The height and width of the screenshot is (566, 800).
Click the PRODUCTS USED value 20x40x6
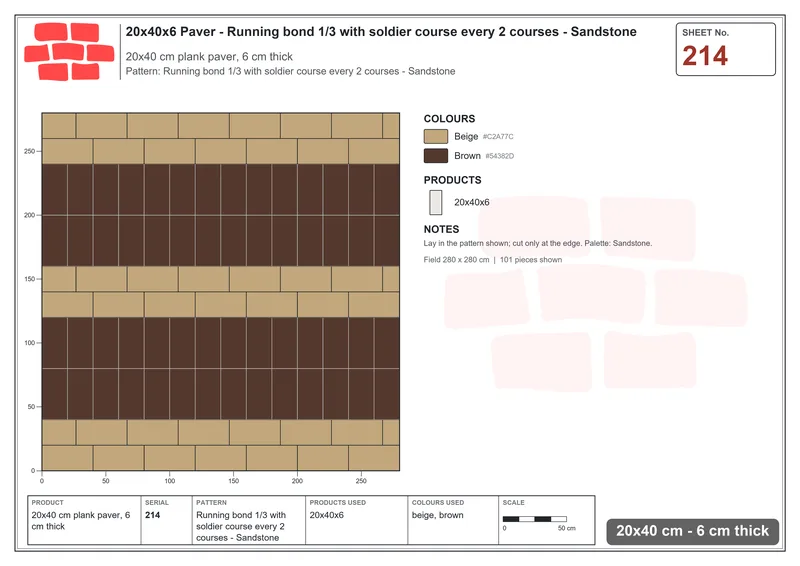[327, 515]
